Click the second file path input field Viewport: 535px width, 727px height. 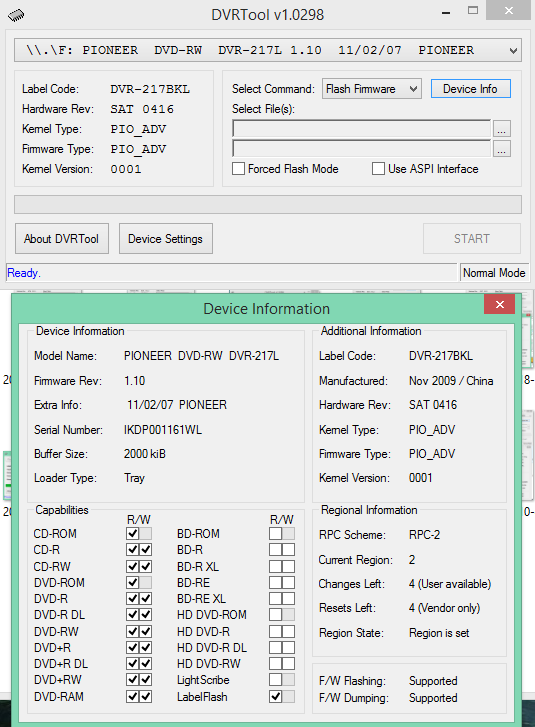pyautogui.click(x=362, y=149)
